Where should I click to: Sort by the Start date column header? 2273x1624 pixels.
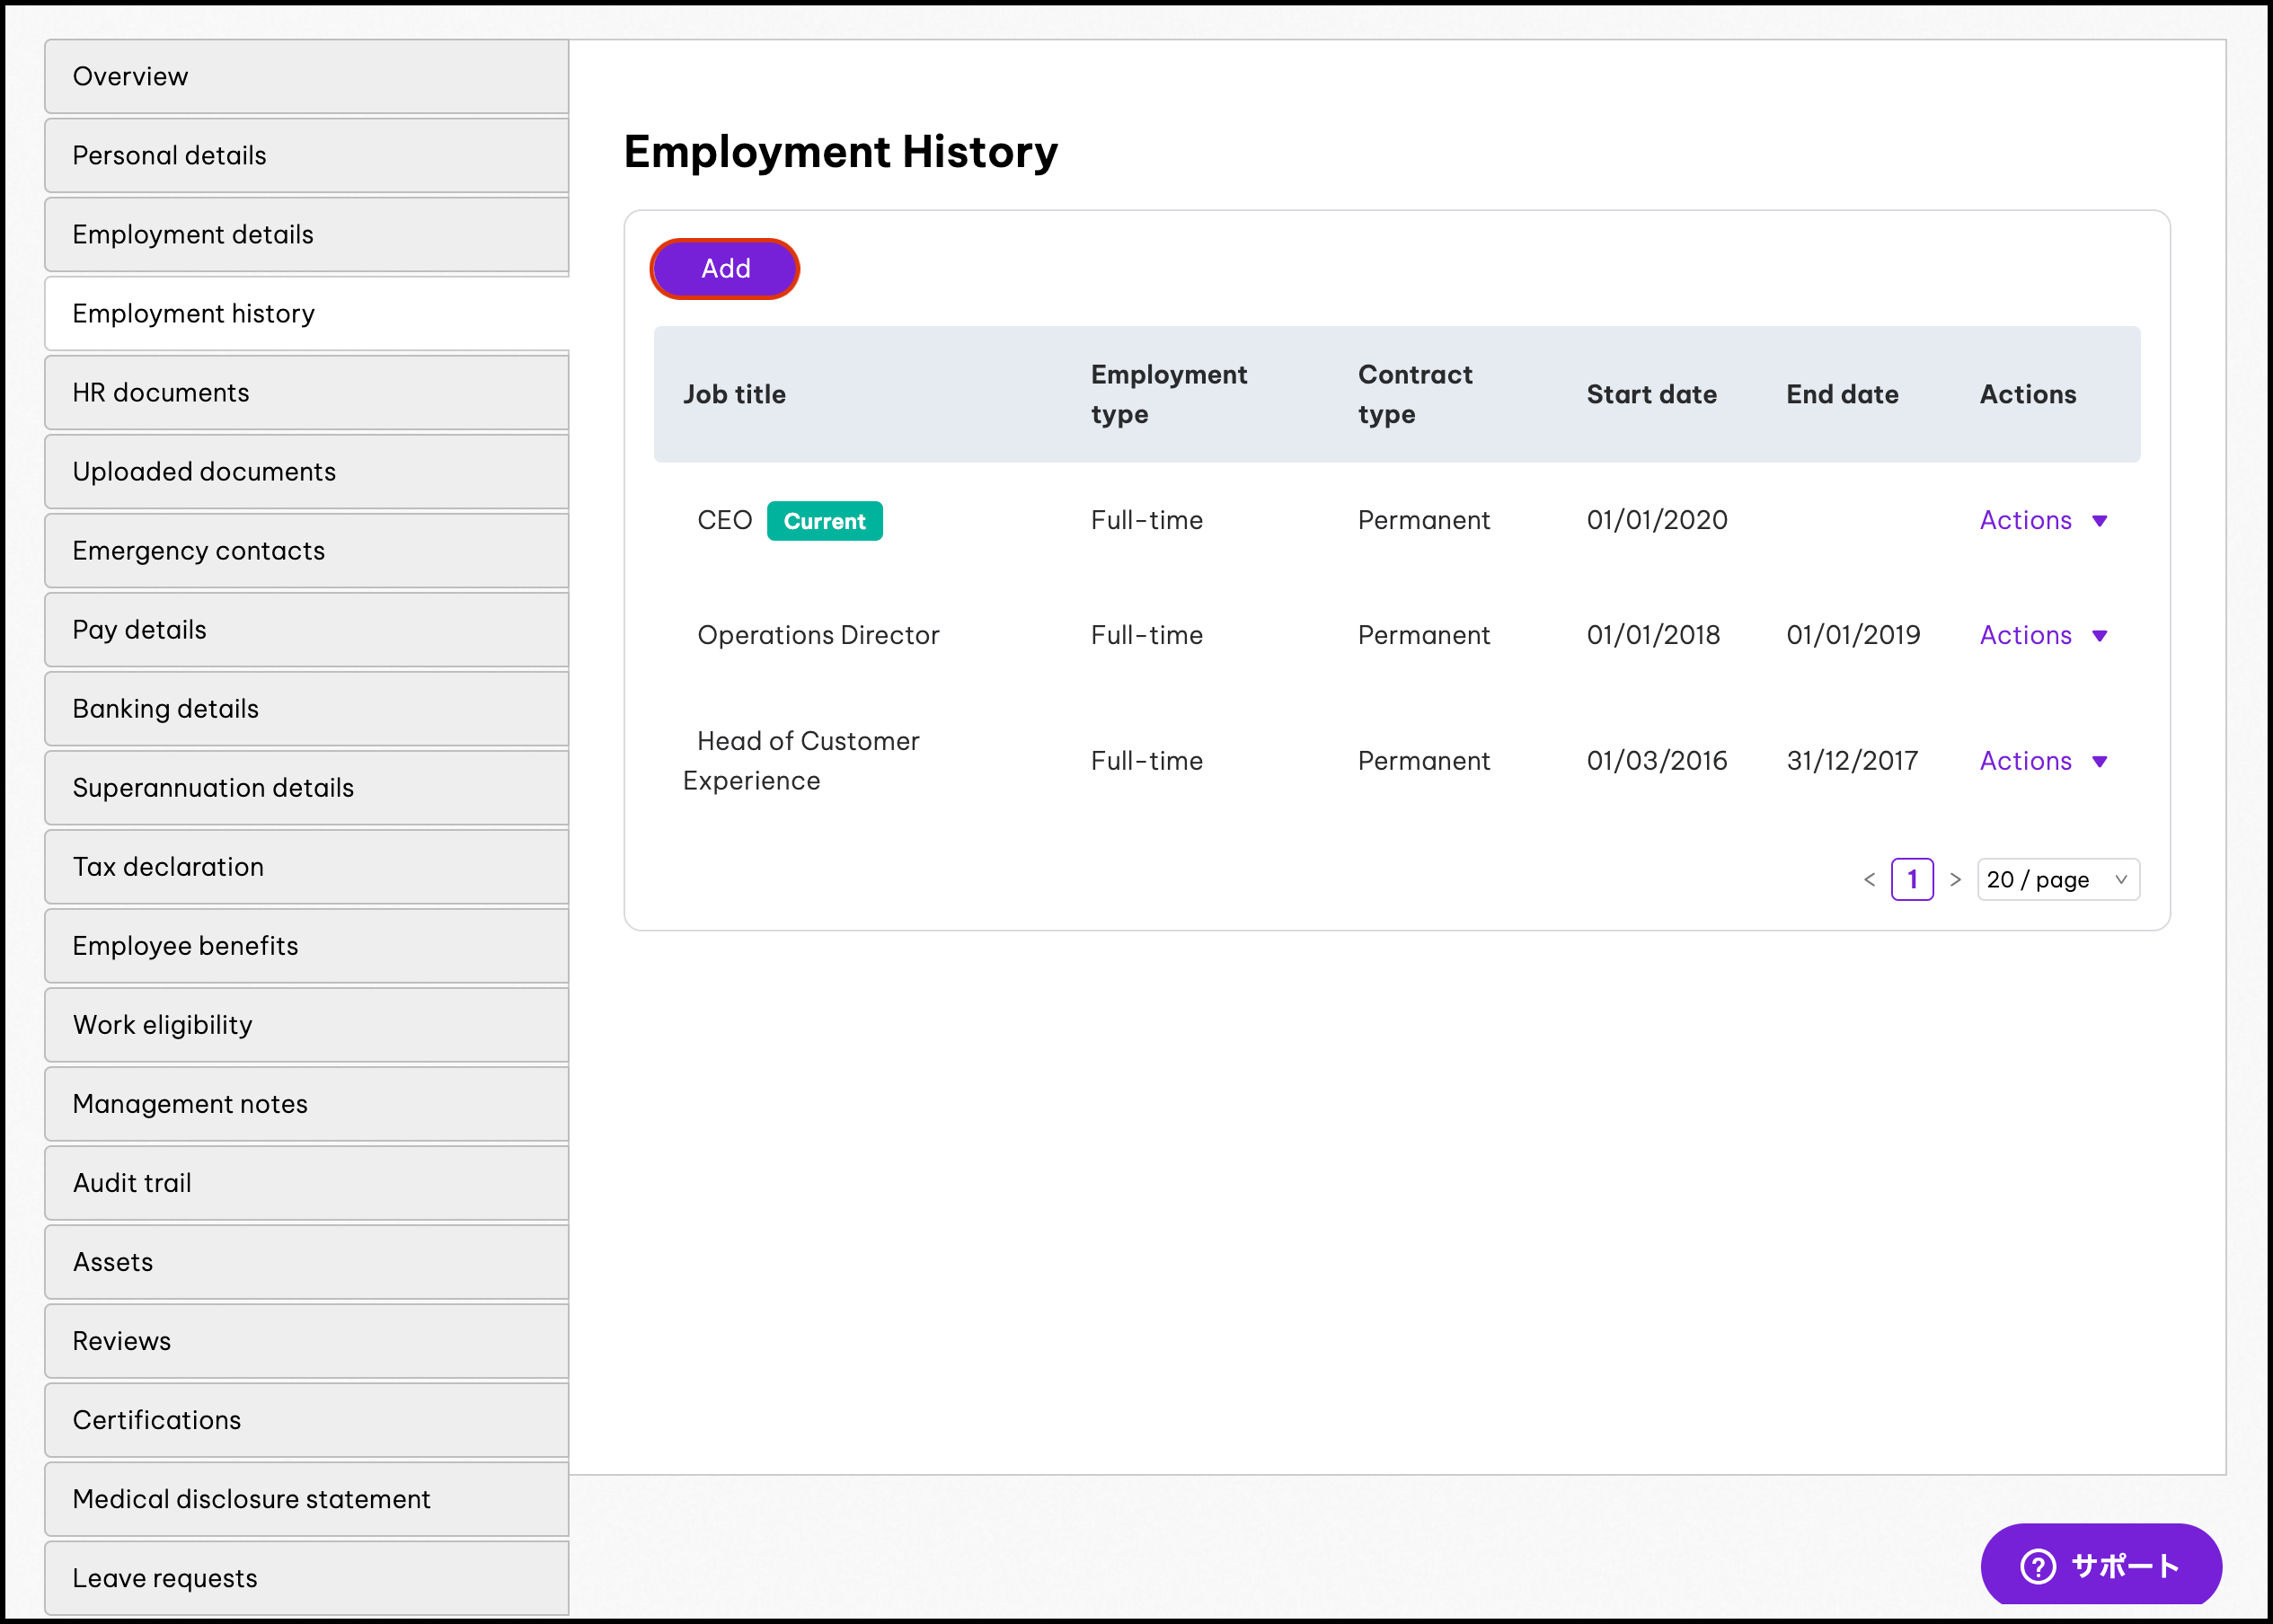tap(1652, 394)
